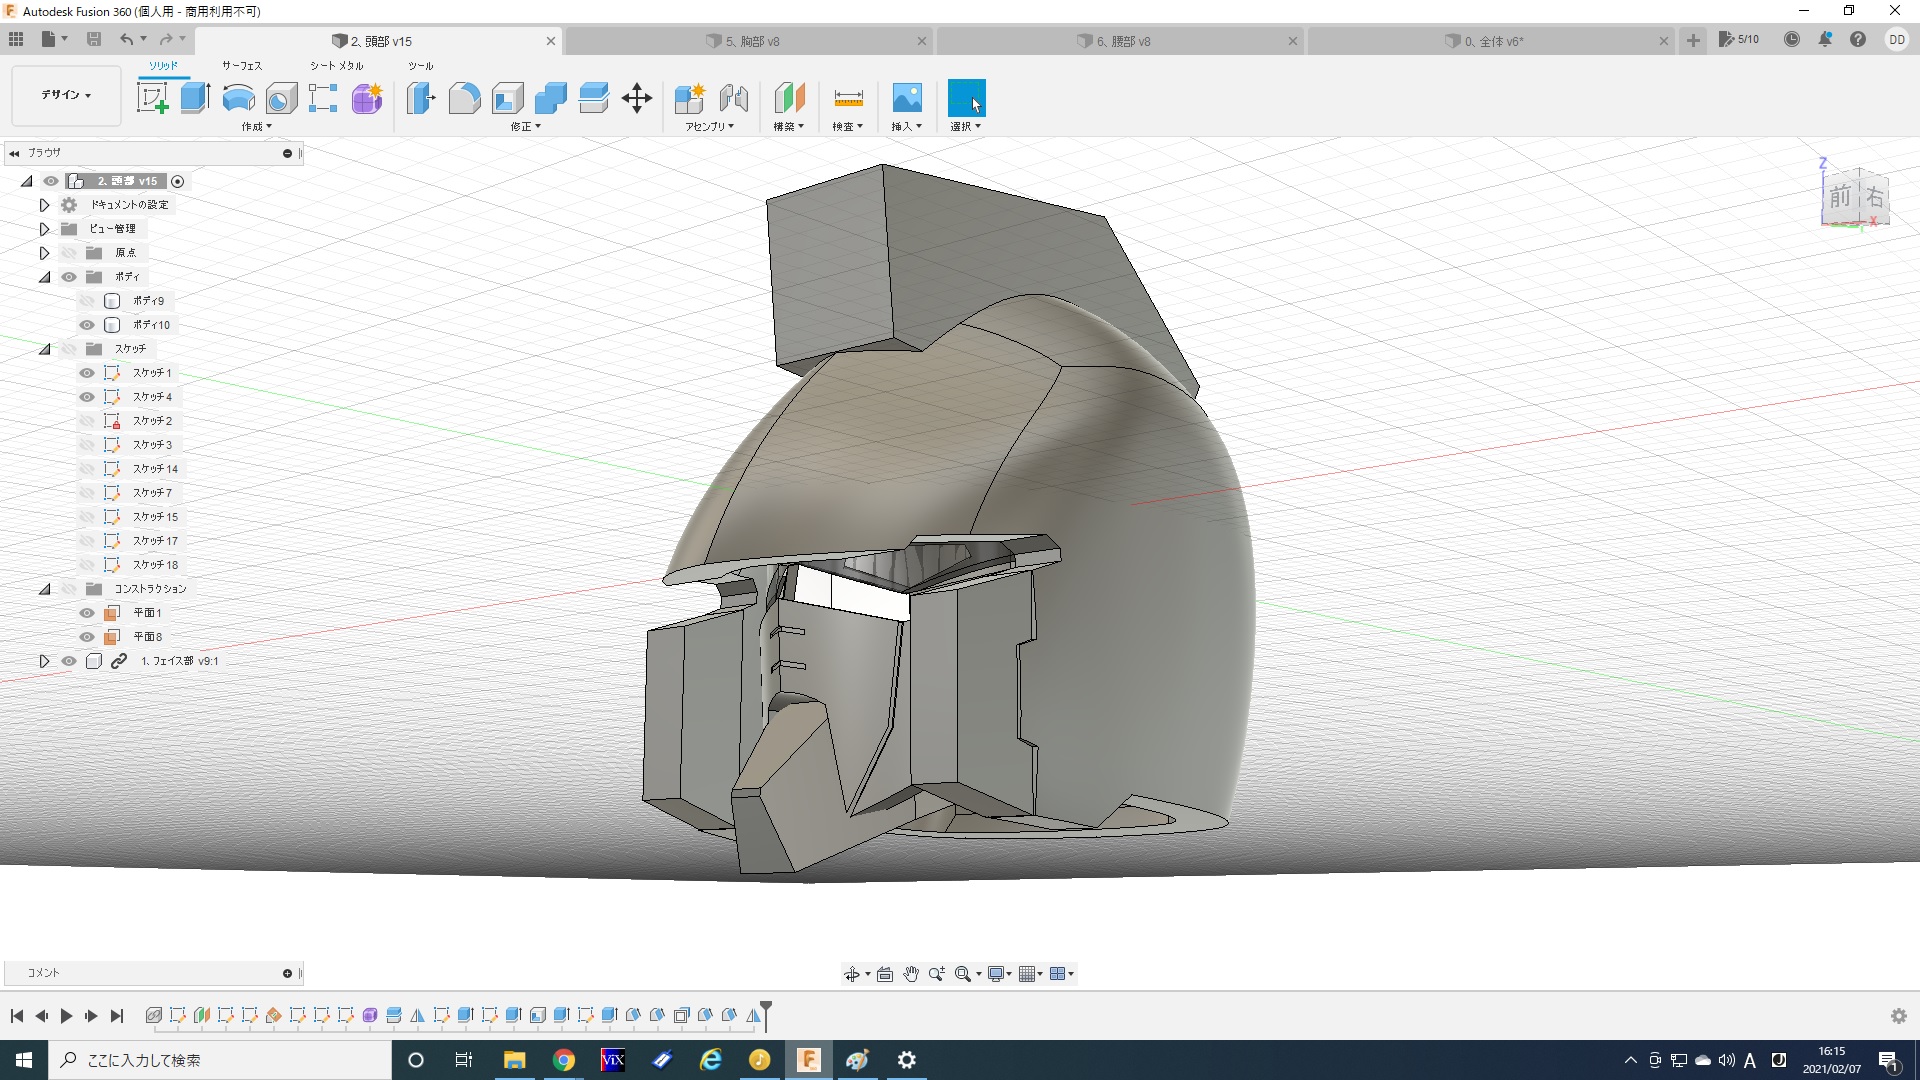Click Chrome in the Windows taskbar
The height and width of the screenshot is (1080, 1920).
[x=564, y=1060]
